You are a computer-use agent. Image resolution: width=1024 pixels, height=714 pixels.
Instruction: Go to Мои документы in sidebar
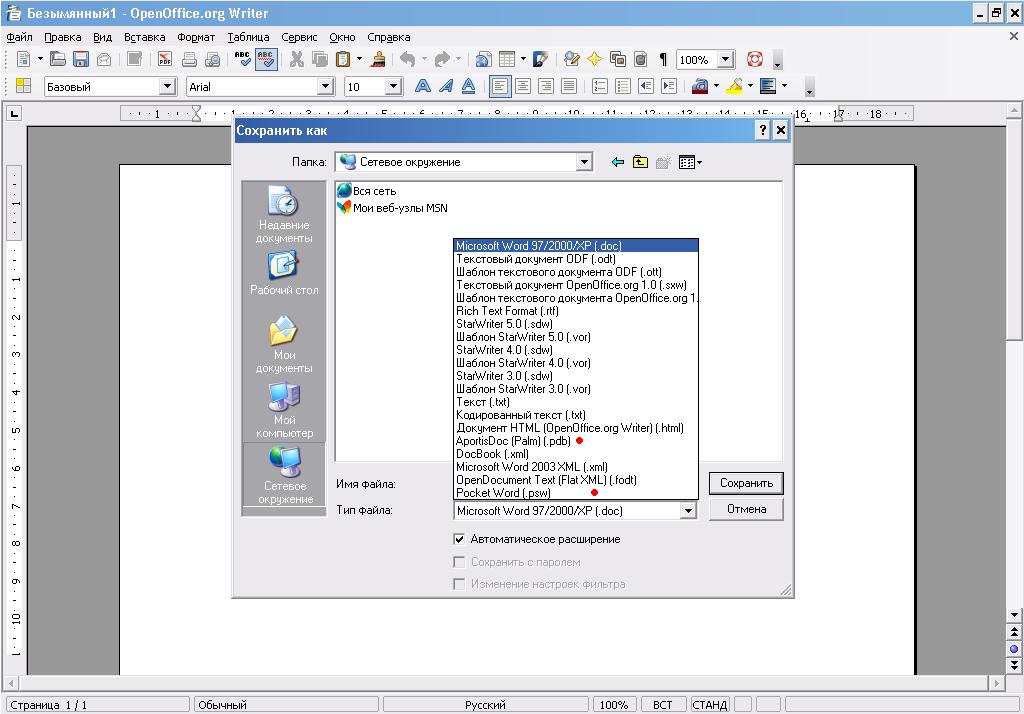pyautogui.click(x=284, y=344)
